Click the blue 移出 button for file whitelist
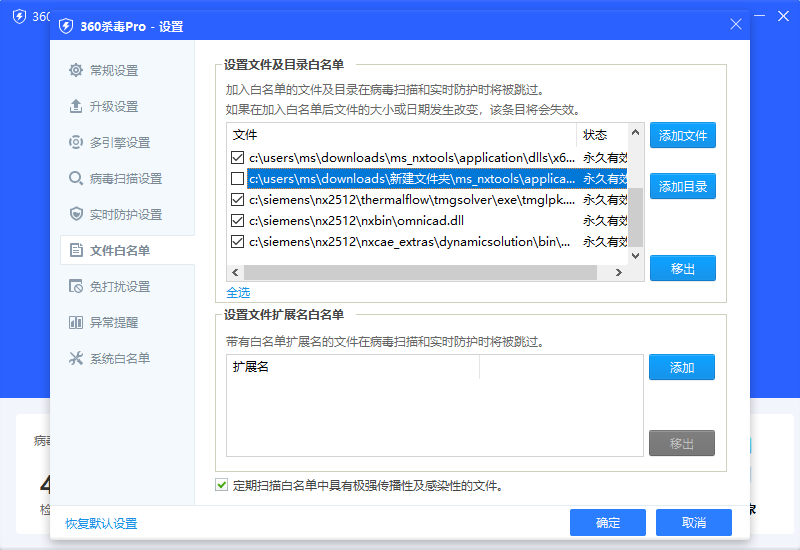This screenshot has height=550, width=800. point(683,268)
